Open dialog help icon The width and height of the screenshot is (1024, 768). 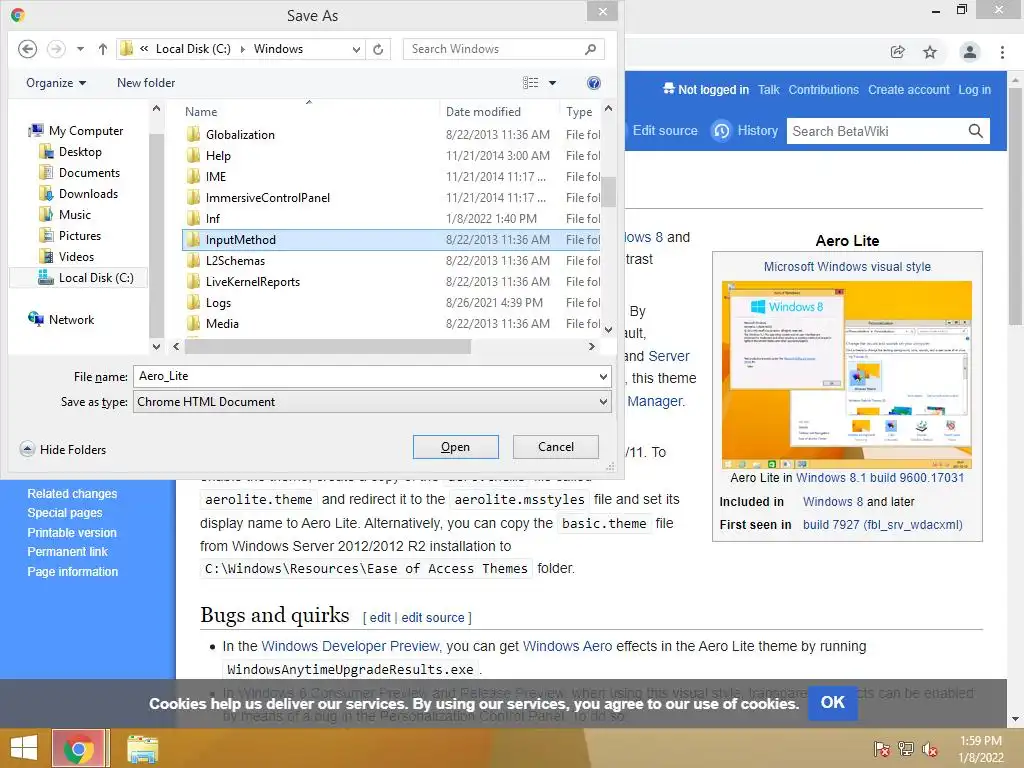594,83
